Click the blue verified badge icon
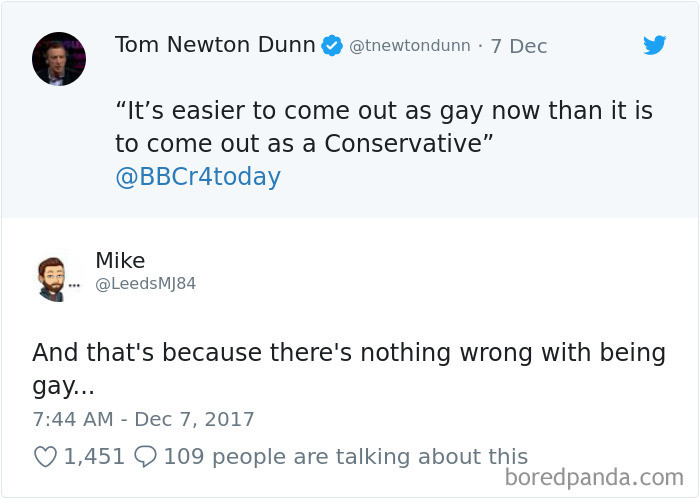700x499 pixels. click(x=332, y=46)
